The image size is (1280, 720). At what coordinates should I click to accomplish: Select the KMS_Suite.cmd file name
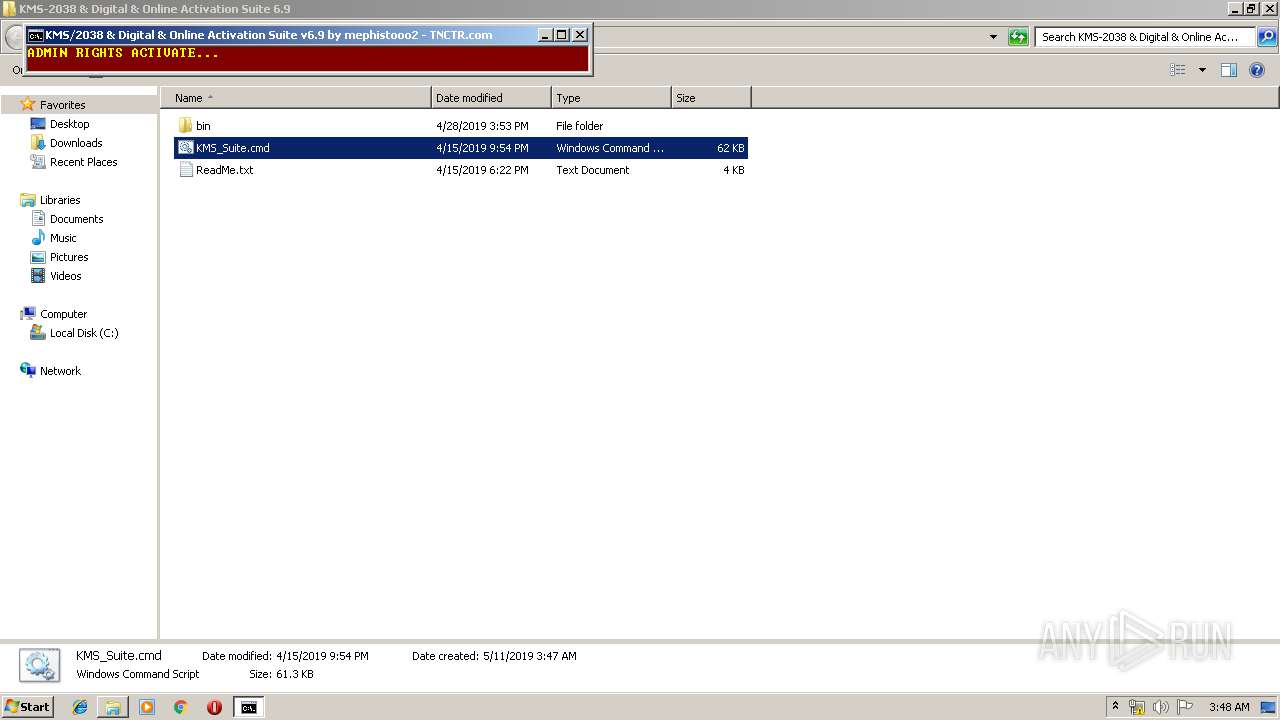[233, 148]
